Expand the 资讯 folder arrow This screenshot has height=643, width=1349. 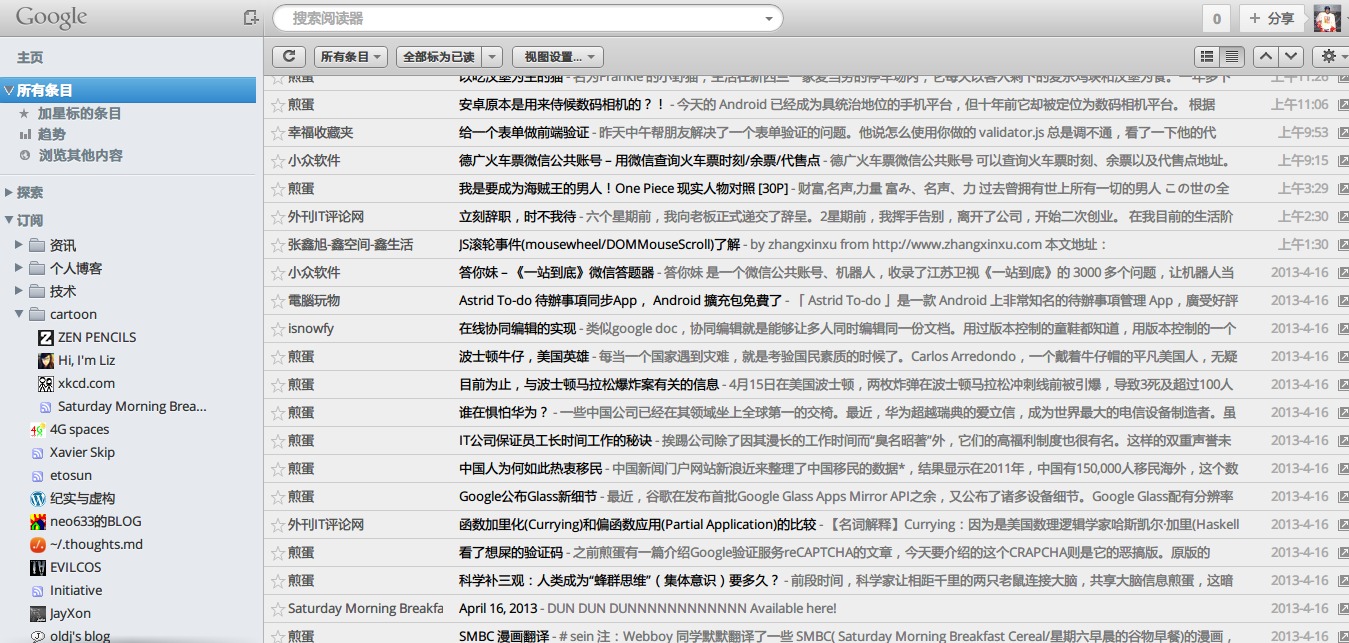click(19, 245)
